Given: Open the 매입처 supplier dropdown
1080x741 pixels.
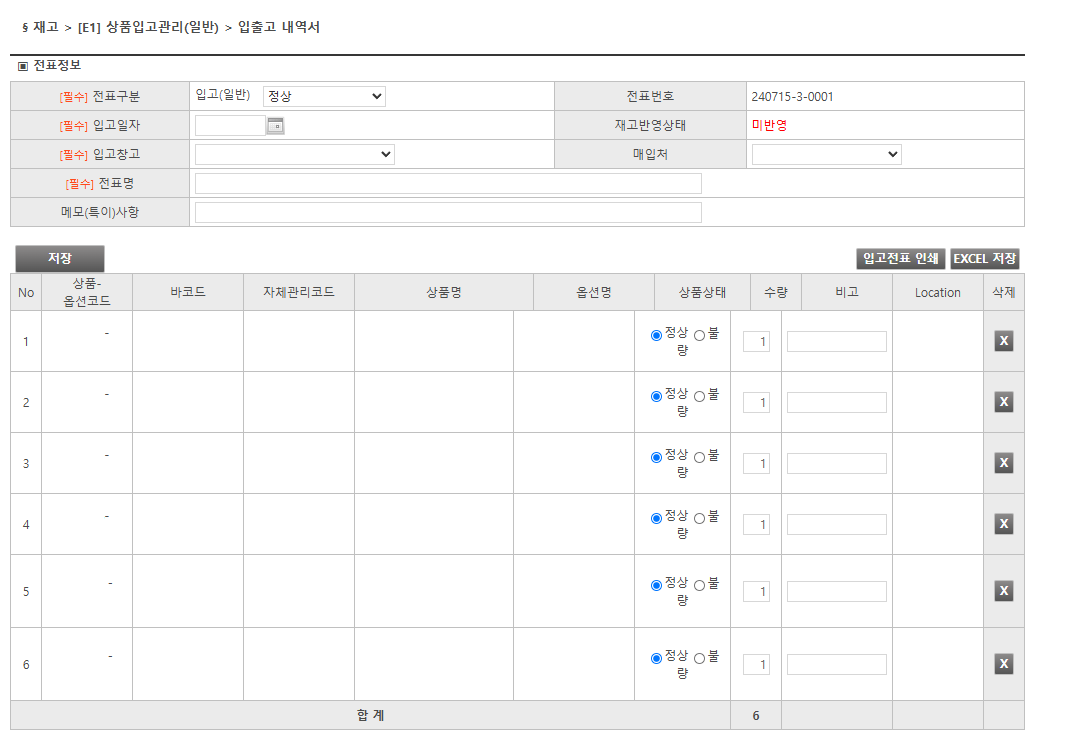Looking at the screenshot, I should [826, 154].
